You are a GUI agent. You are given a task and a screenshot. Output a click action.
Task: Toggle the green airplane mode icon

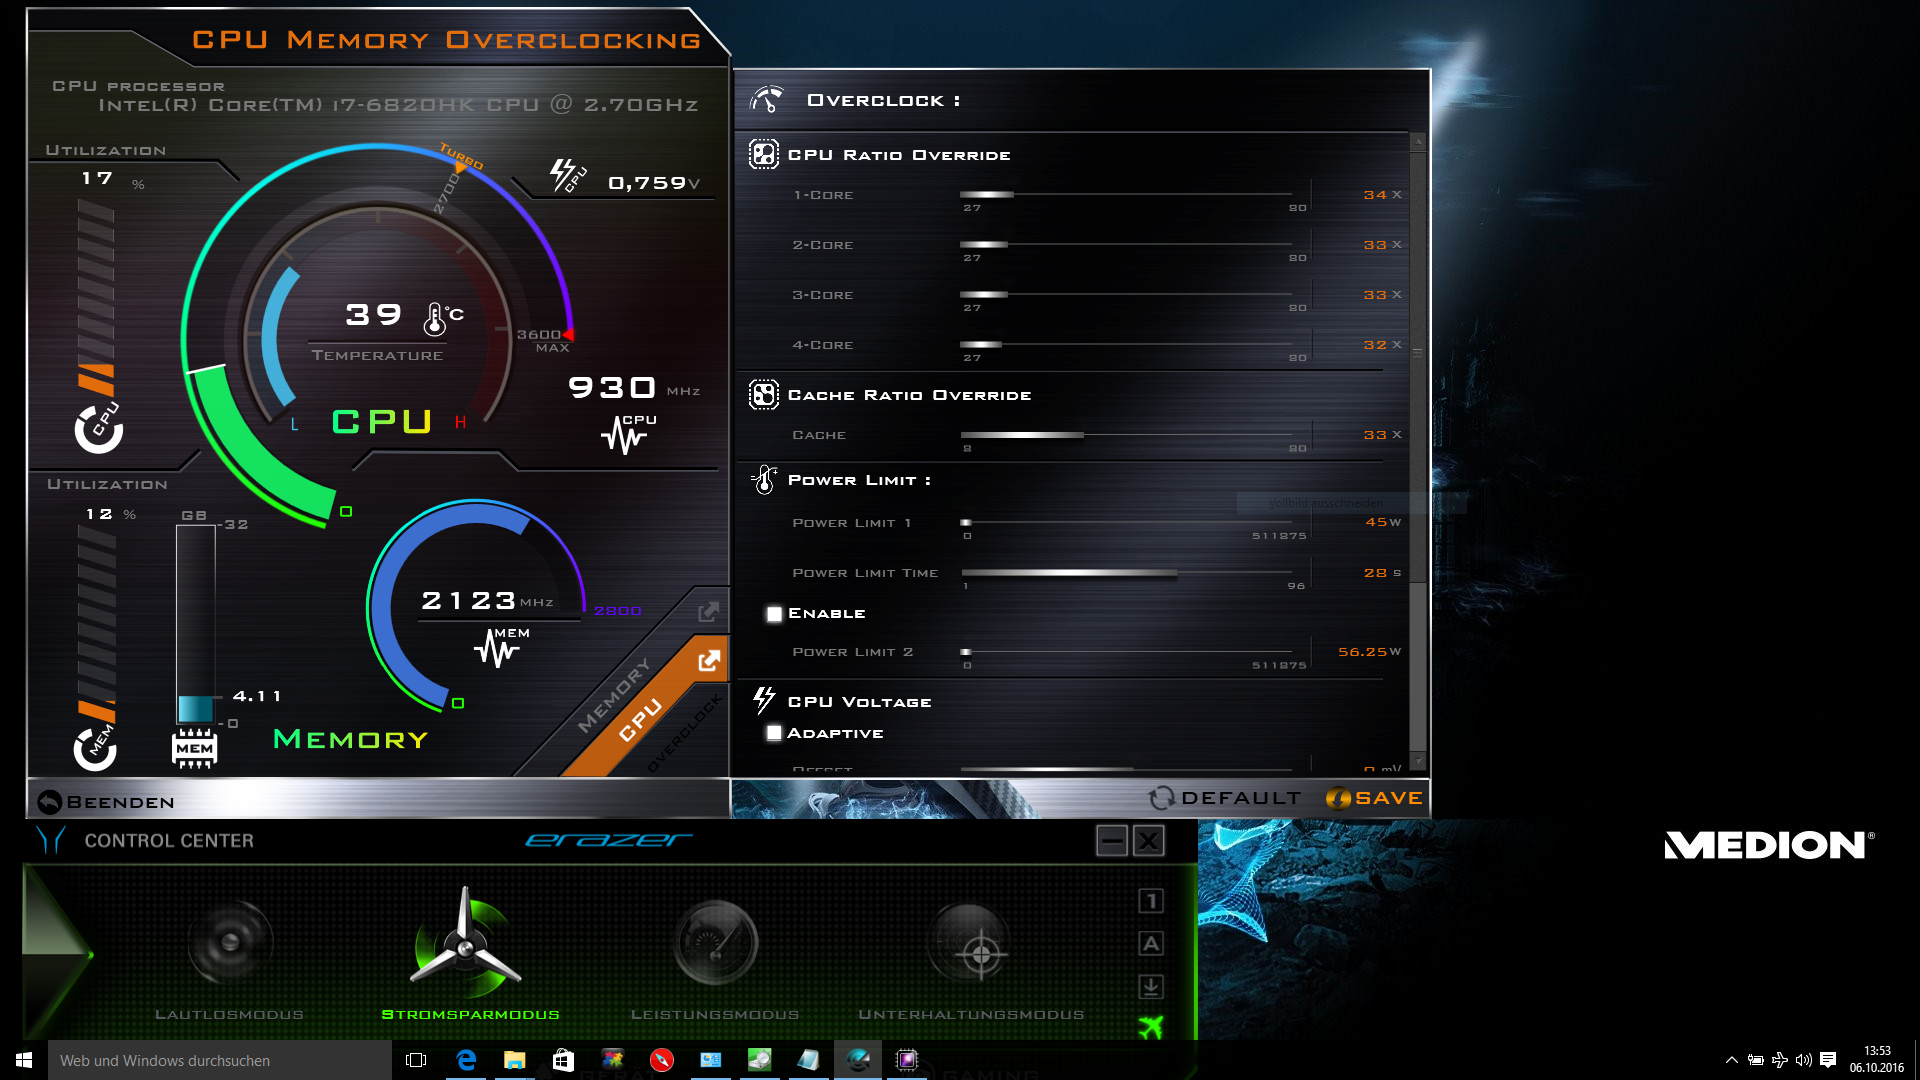(1151, 1026)
